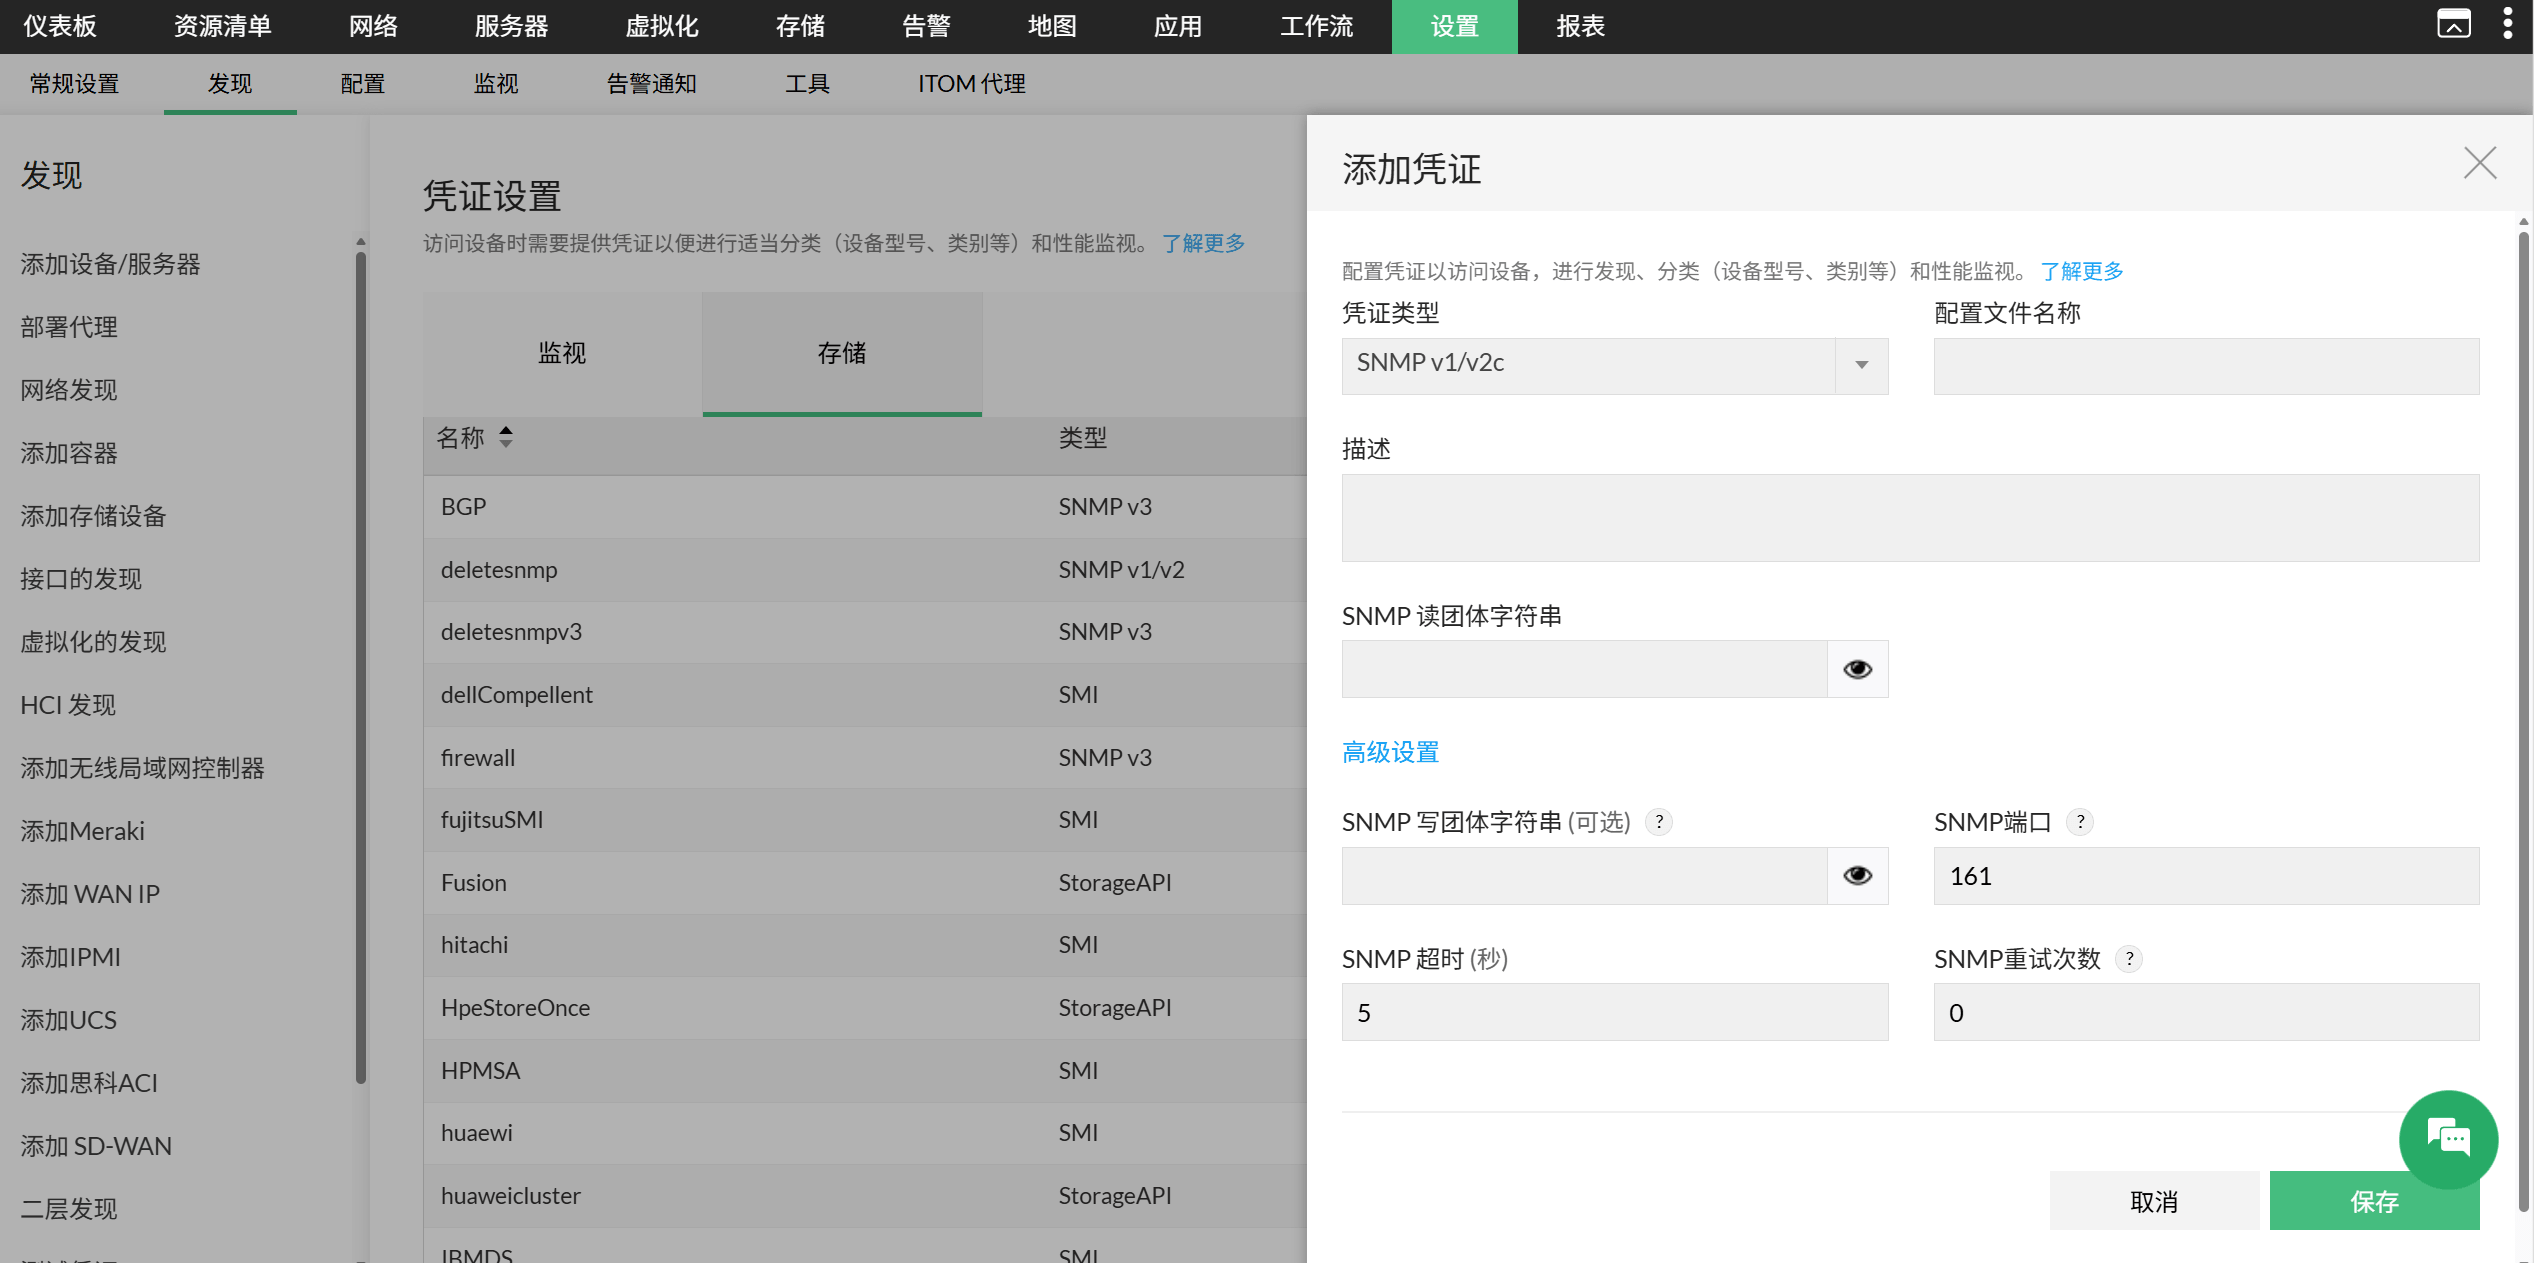Switch to 告警通知 tab

click(651, 84)
